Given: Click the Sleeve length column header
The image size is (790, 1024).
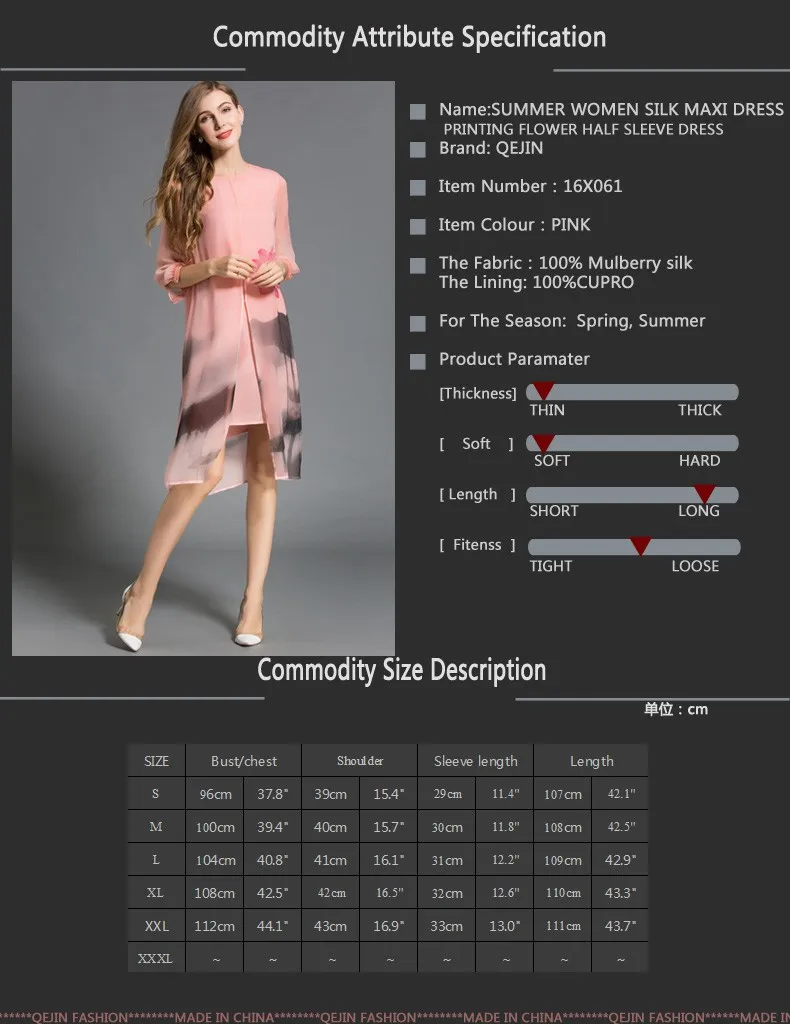Looking at the screenshot, I should point(476,761).
